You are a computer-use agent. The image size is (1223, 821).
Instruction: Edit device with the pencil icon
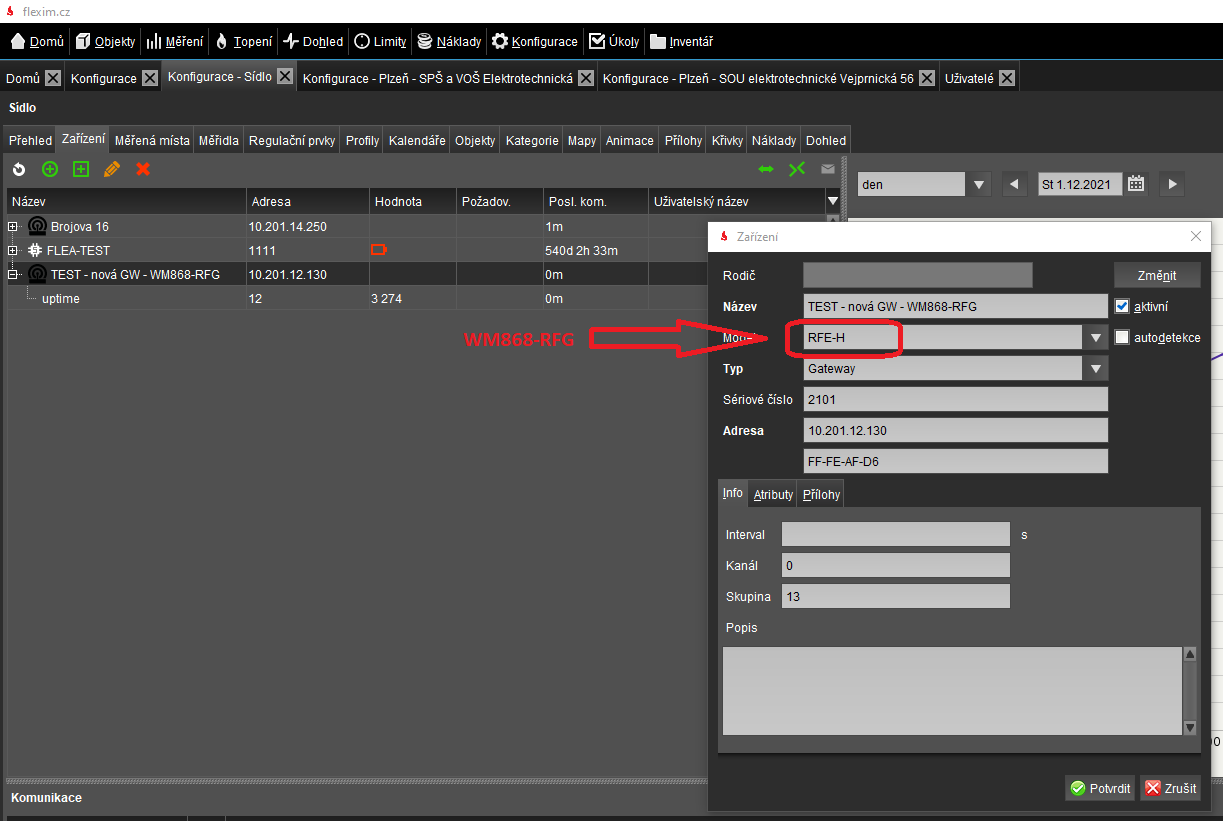tap(112, 169)
